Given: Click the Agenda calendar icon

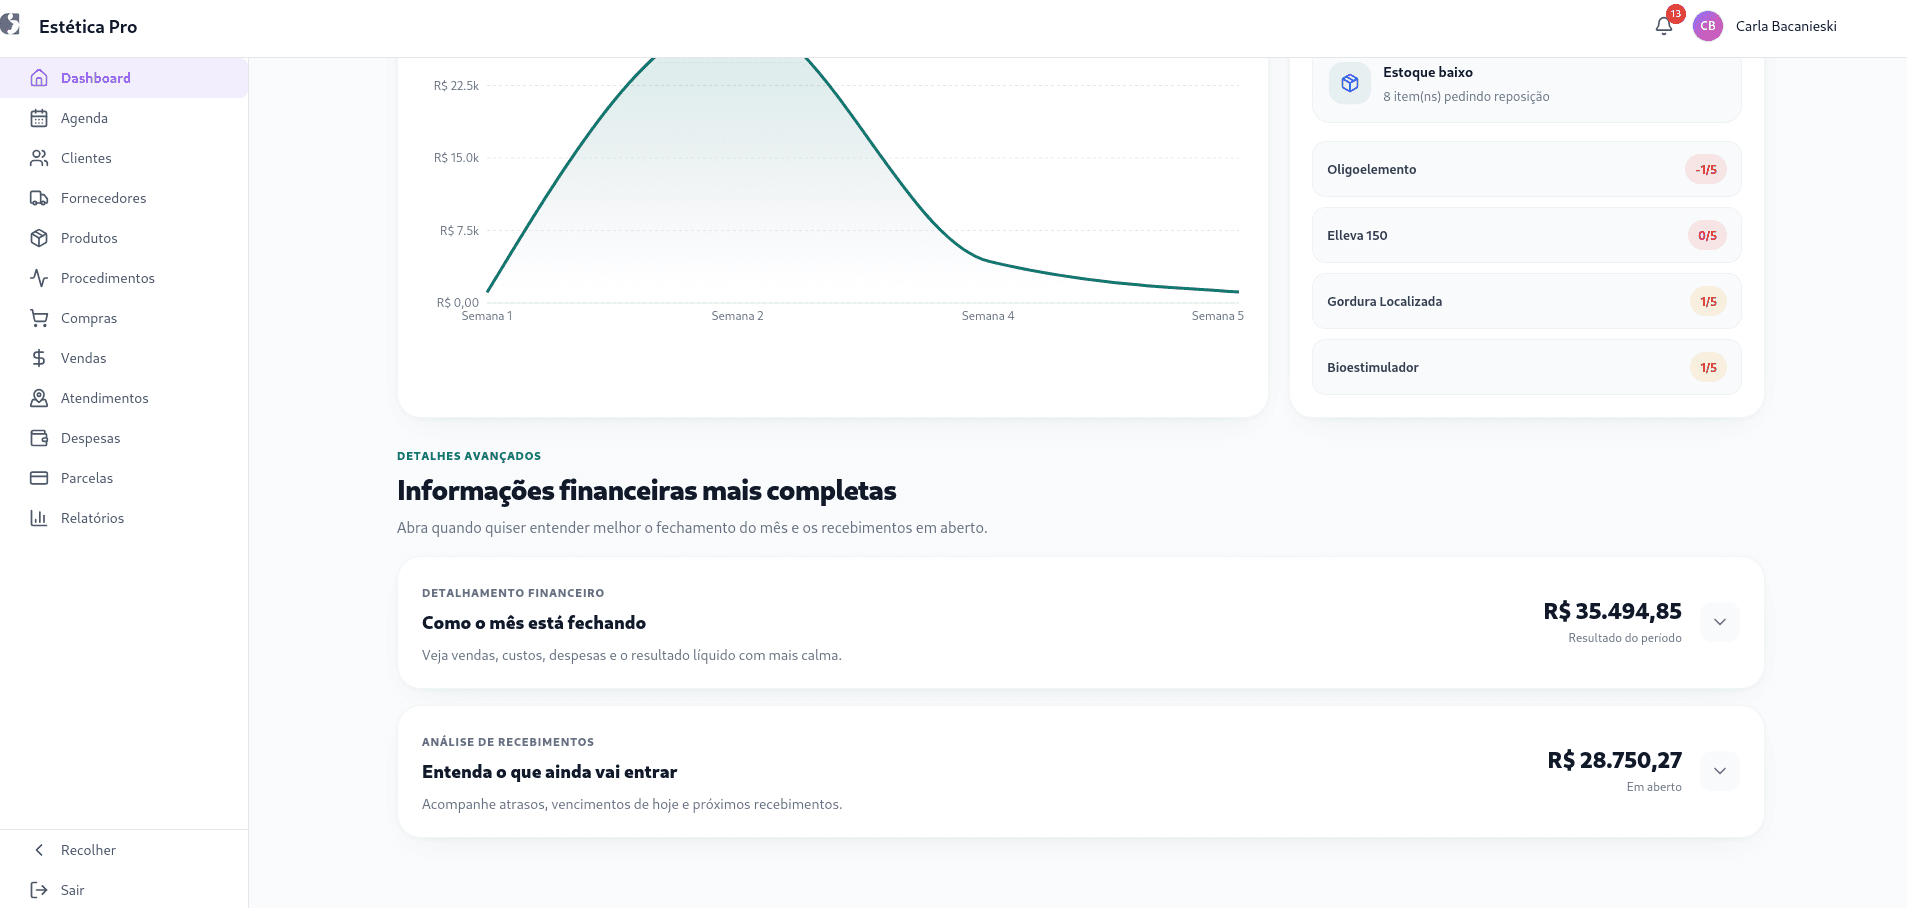Looking at the screenshot, I should click(x=39, y=118).
